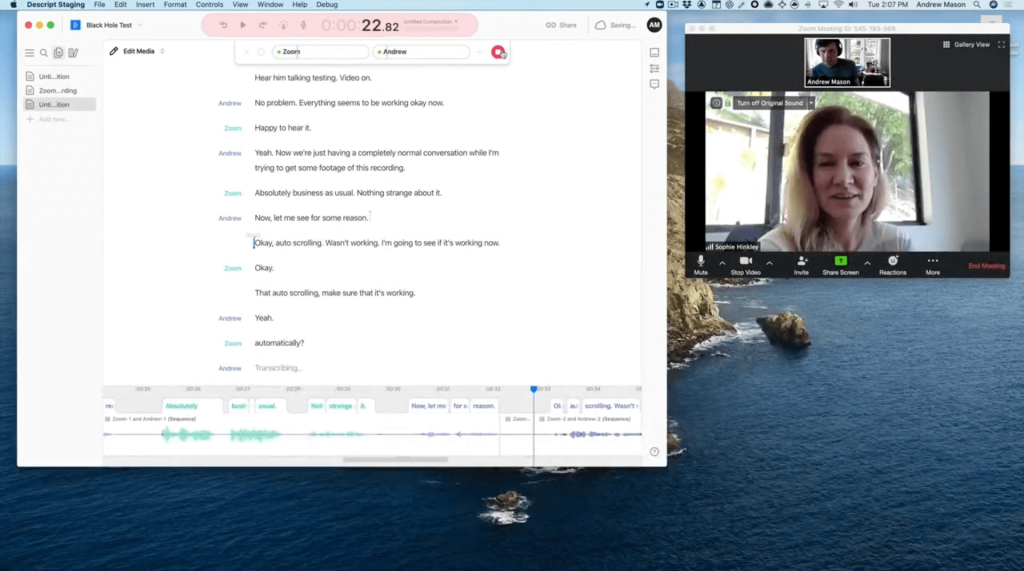The image size is (1024, 571).
Task: Toggle Stop Video in Zoom
Action: [745, 264]
